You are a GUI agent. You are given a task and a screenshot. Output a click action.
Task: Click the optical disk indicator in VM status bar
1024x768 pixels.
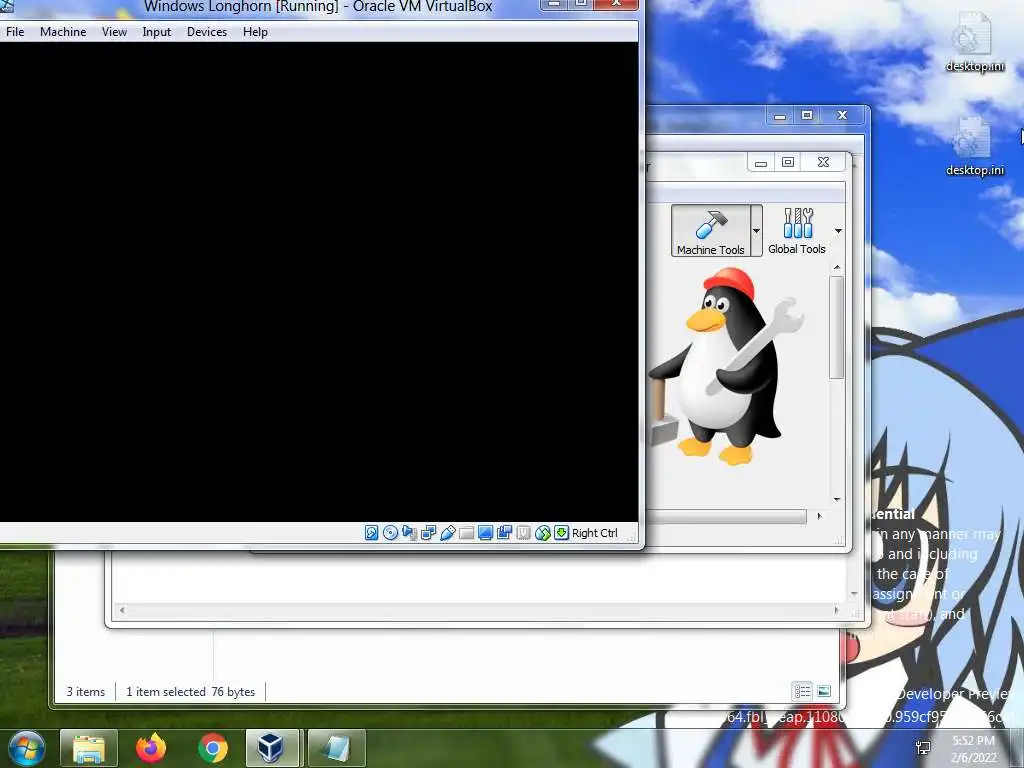tap(391, 533)
